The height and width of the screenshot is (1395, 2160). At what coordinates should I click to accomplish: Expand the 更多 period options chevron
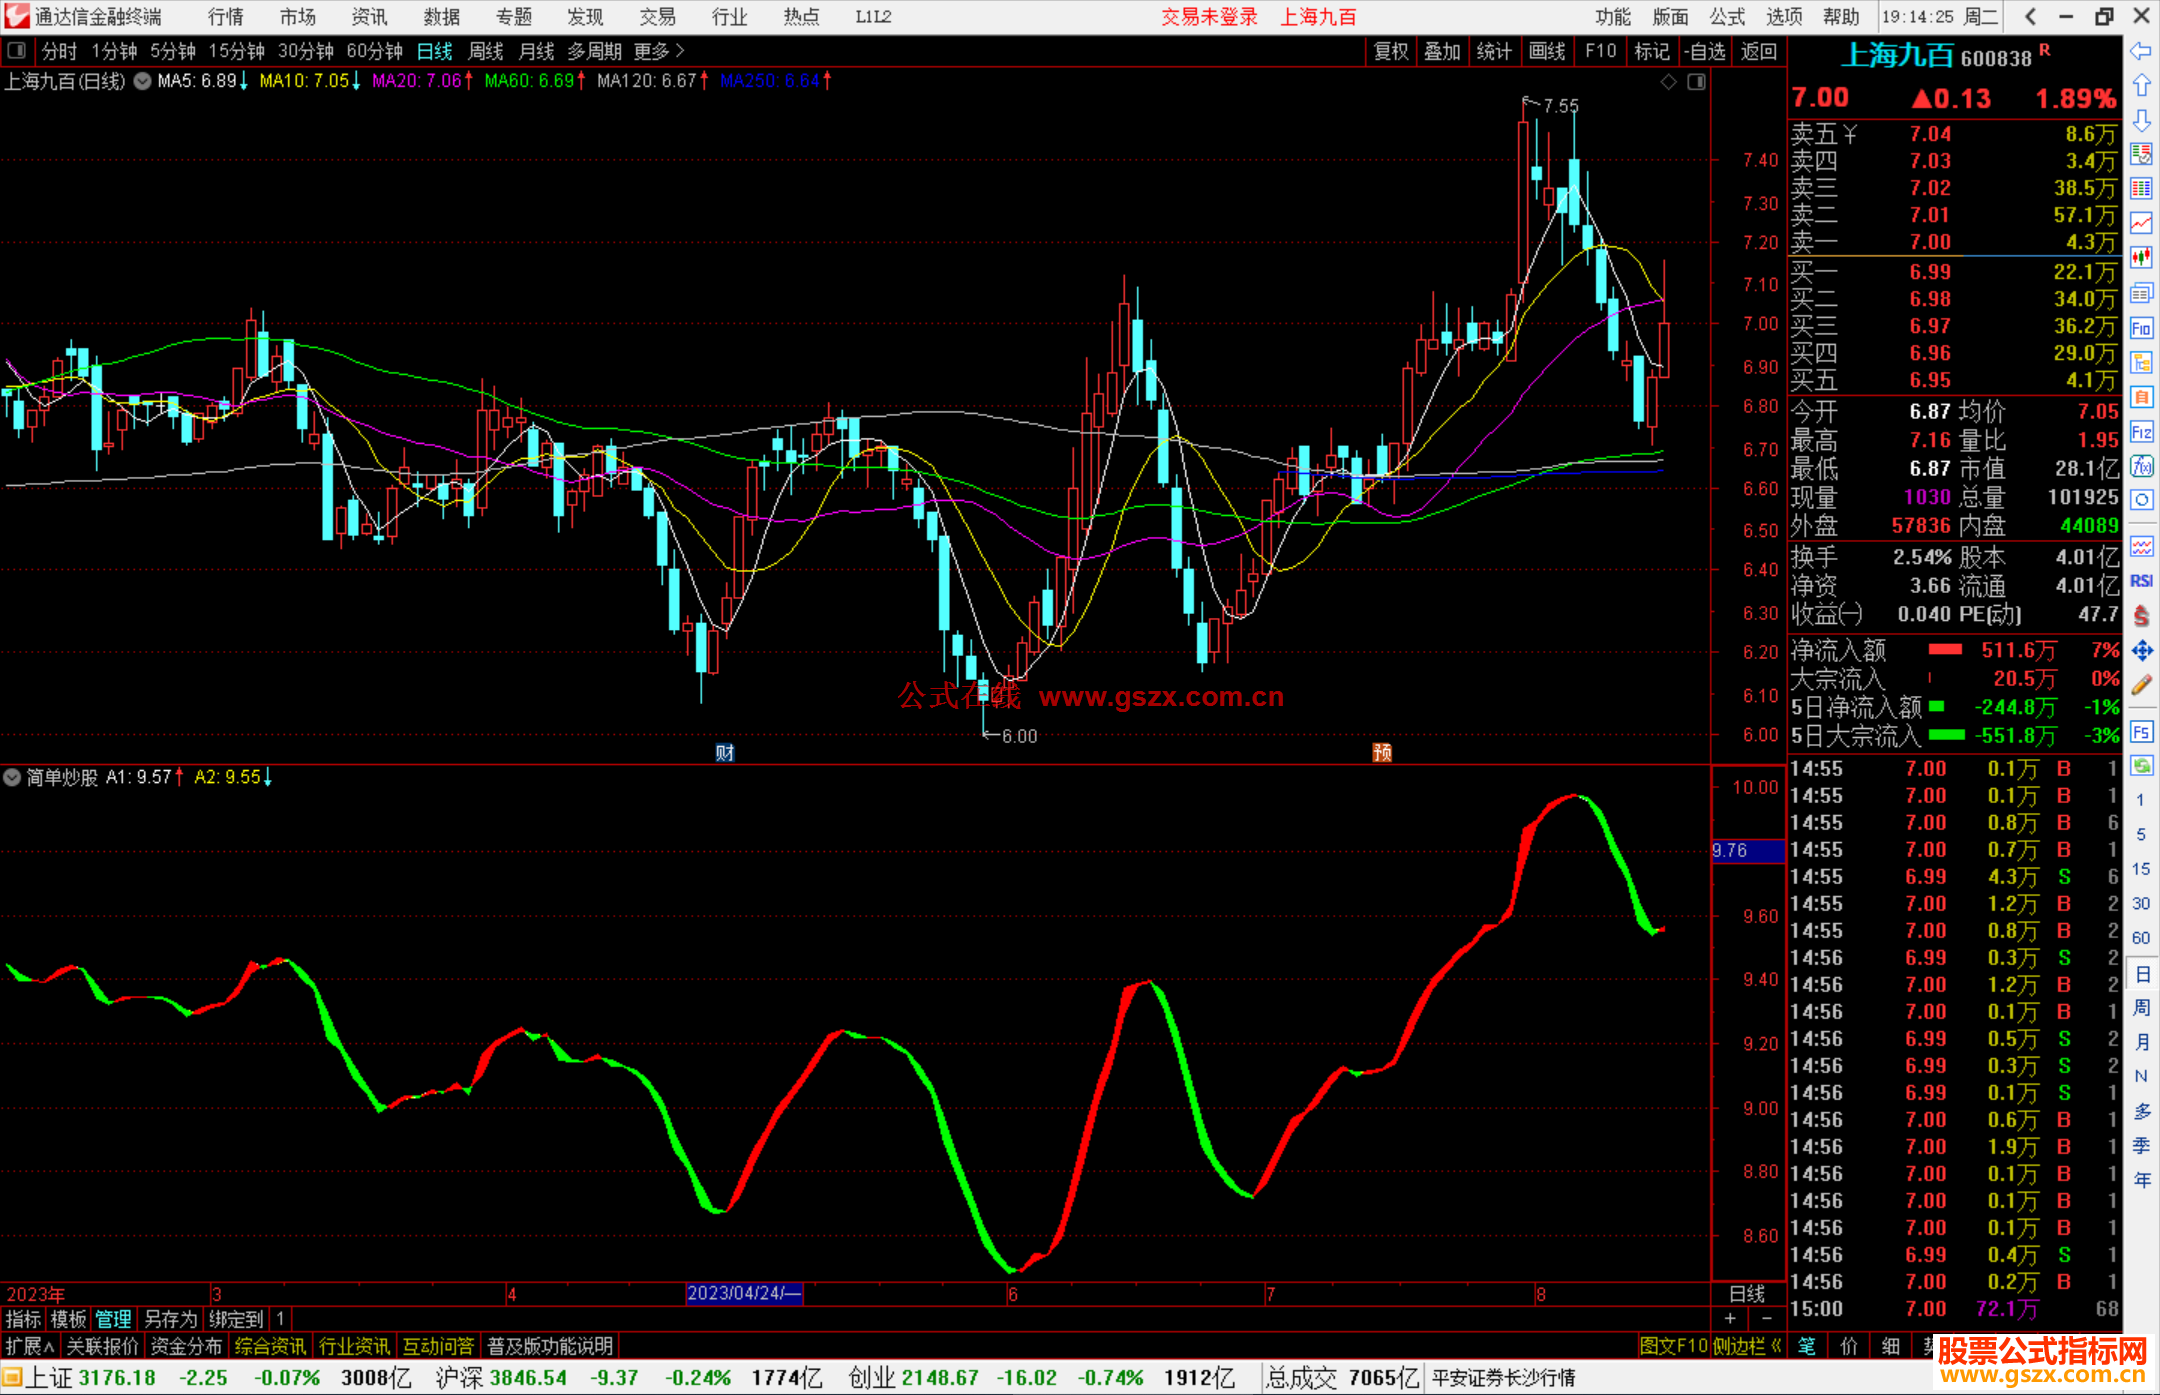click(681, 51)
